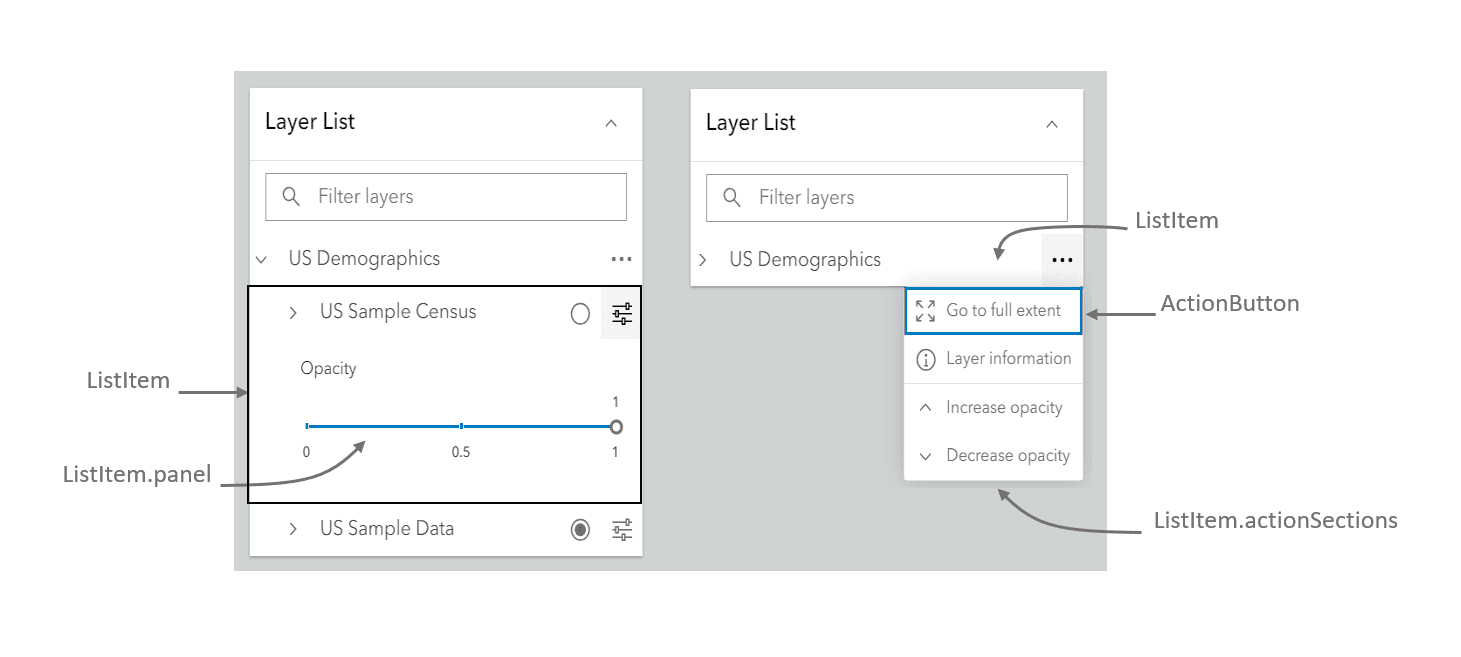This screenshot has width=1461, height=657.
Task: Click the search icon in Filter layers
Action: [x=291, y=197]
